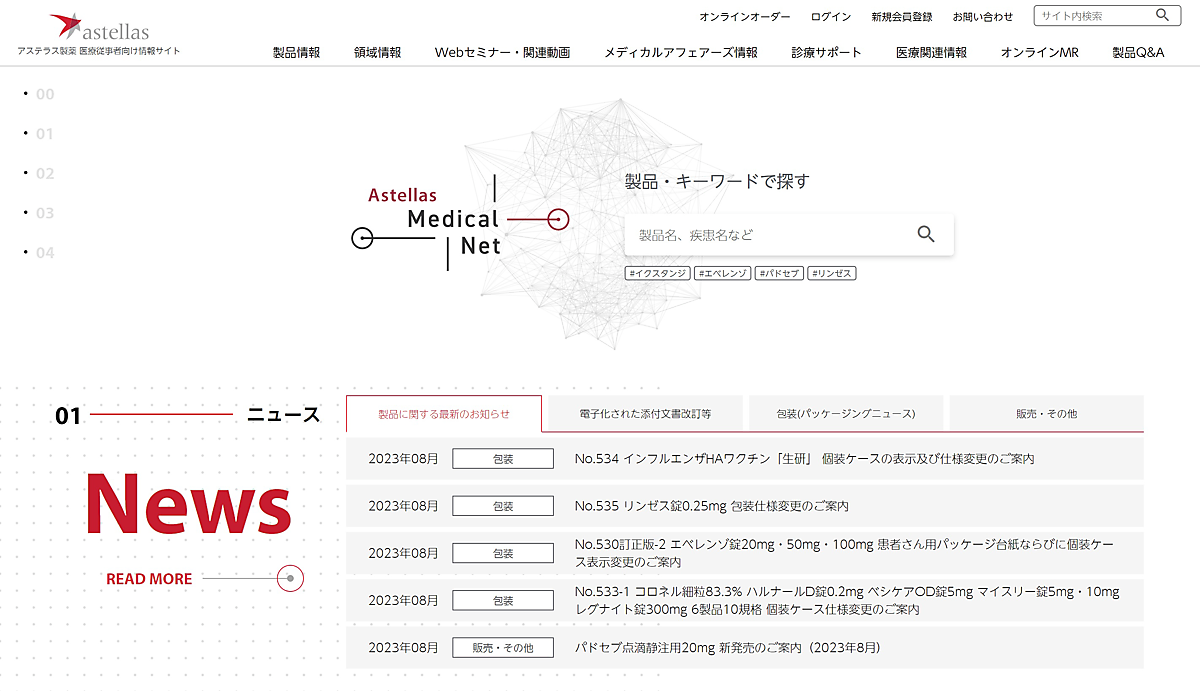1200x691 pixels.
Task: Select #パドセブ keyword tag
Action: (x=779, y=273)
